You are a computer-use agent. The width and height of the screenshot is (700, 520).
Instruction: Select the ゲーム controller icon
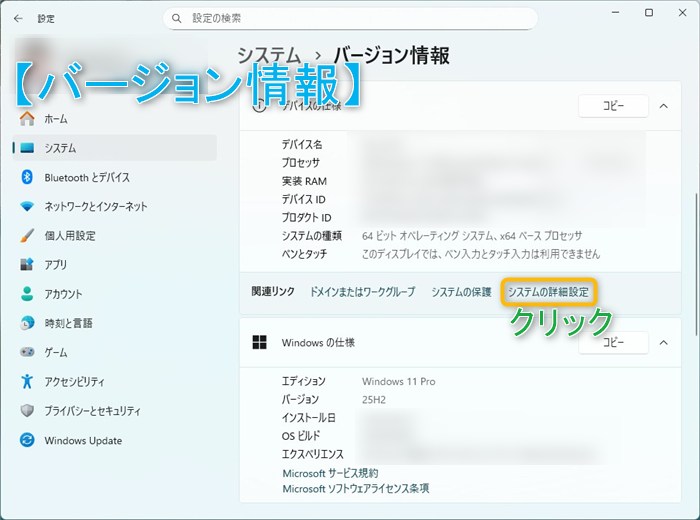coord(27,353)
